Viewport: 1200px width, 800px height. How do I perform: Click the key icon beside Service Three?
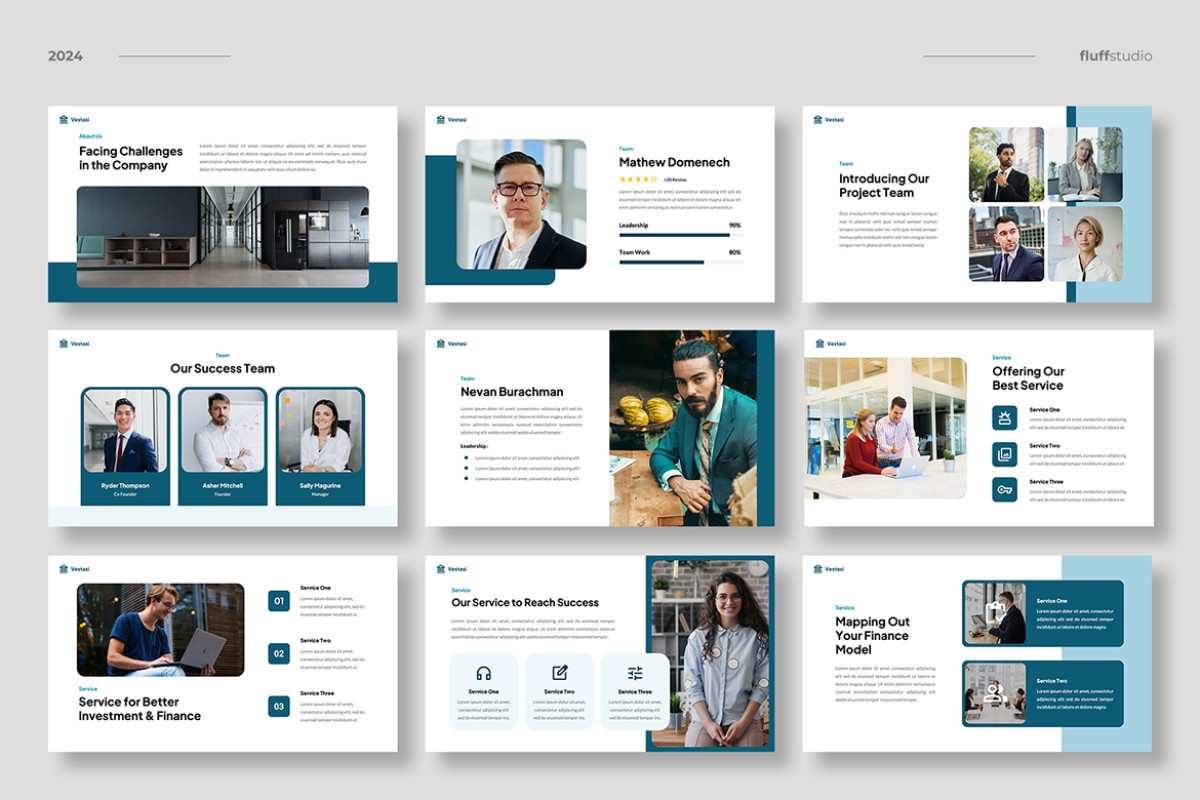1005,490
